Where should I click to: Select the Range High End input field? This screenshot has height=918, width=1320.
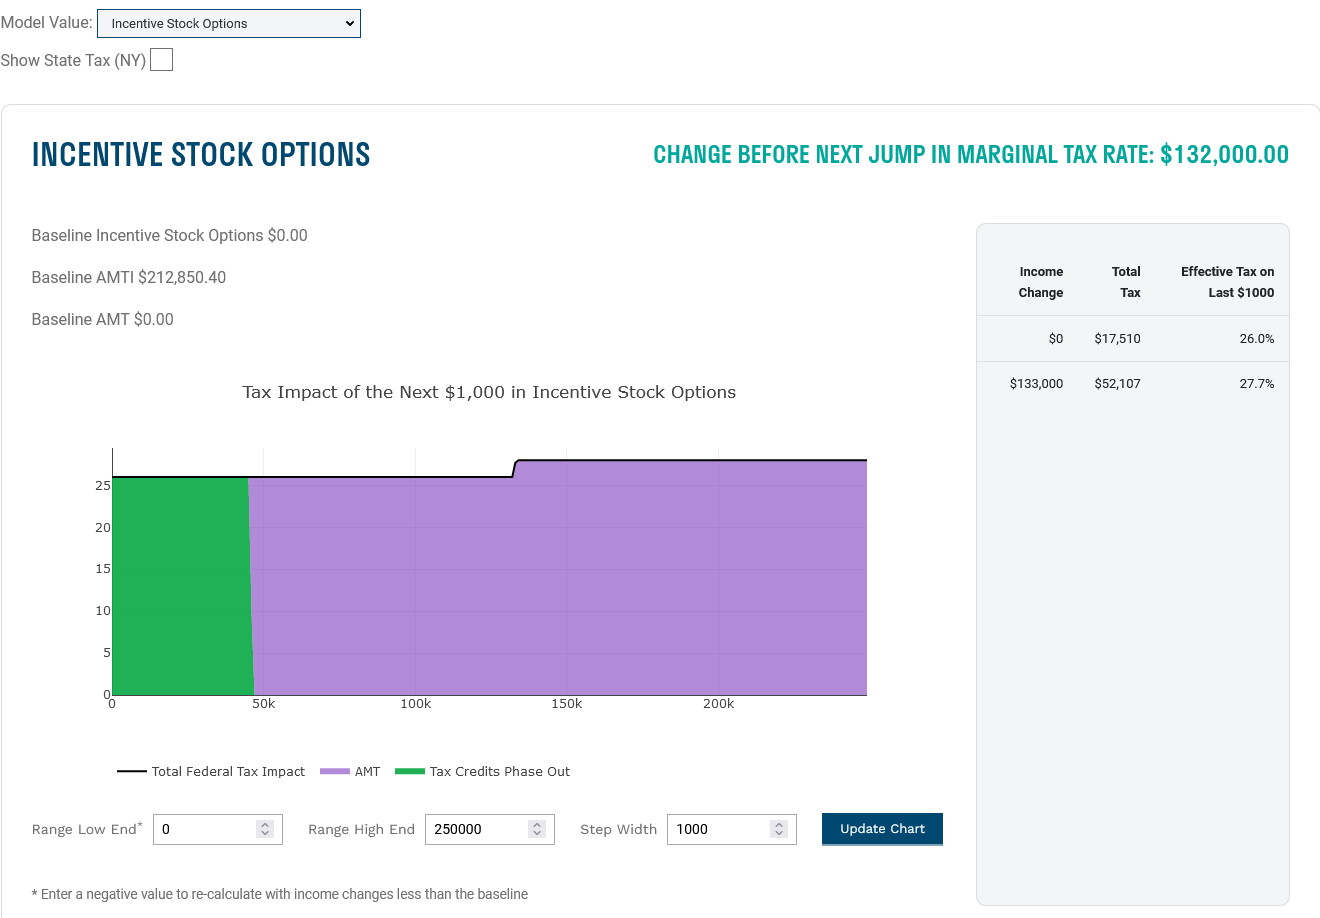coord(470,829)
